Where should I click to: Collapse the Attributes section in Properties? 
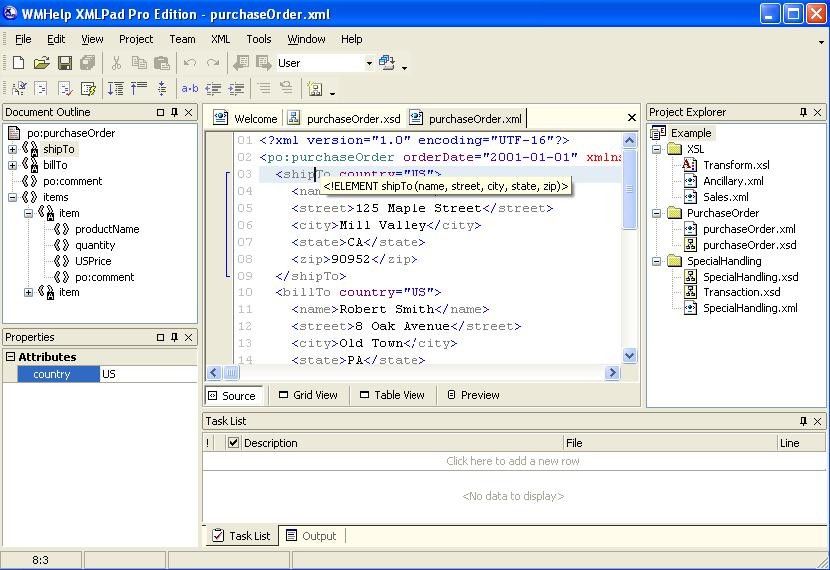(x=10, y=357)
